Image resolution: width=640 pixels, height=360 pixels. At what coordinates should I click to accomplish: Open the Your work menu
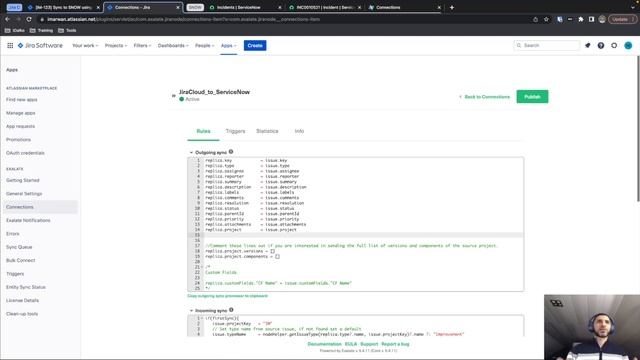click(85, 45)
